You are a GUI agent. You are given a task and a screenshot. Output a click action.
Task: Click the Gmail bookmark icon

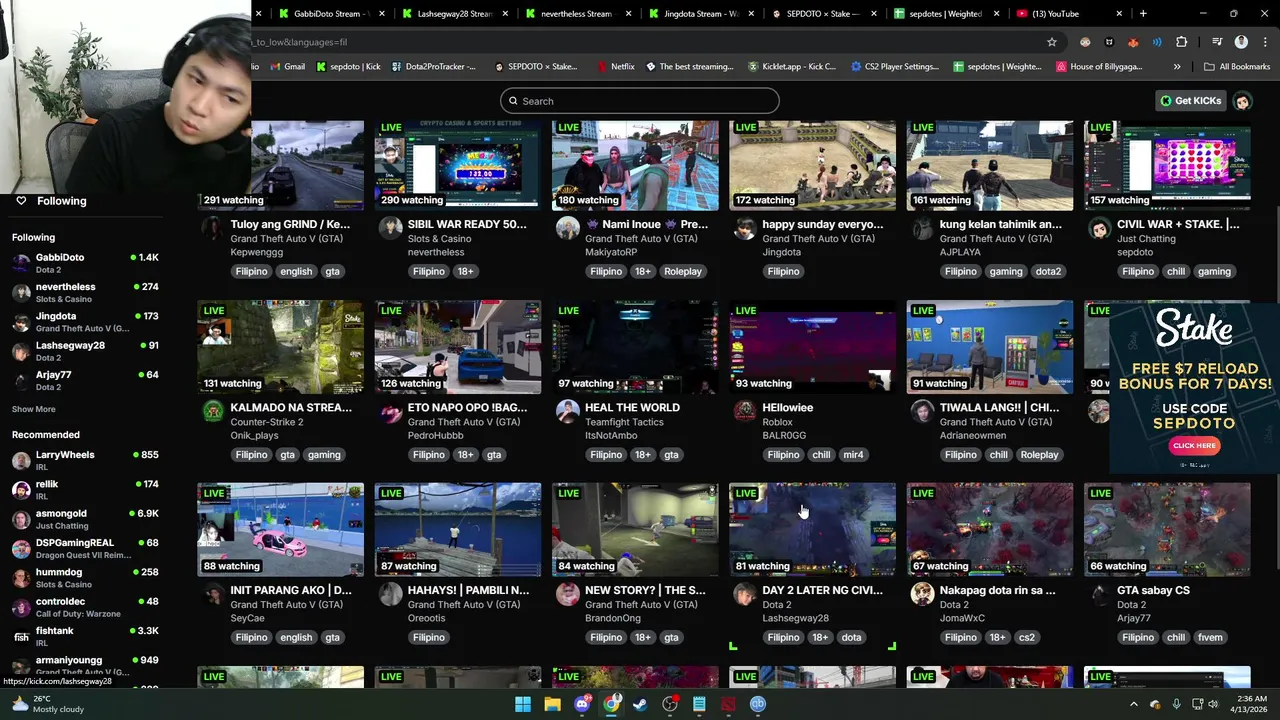point(273,67)
